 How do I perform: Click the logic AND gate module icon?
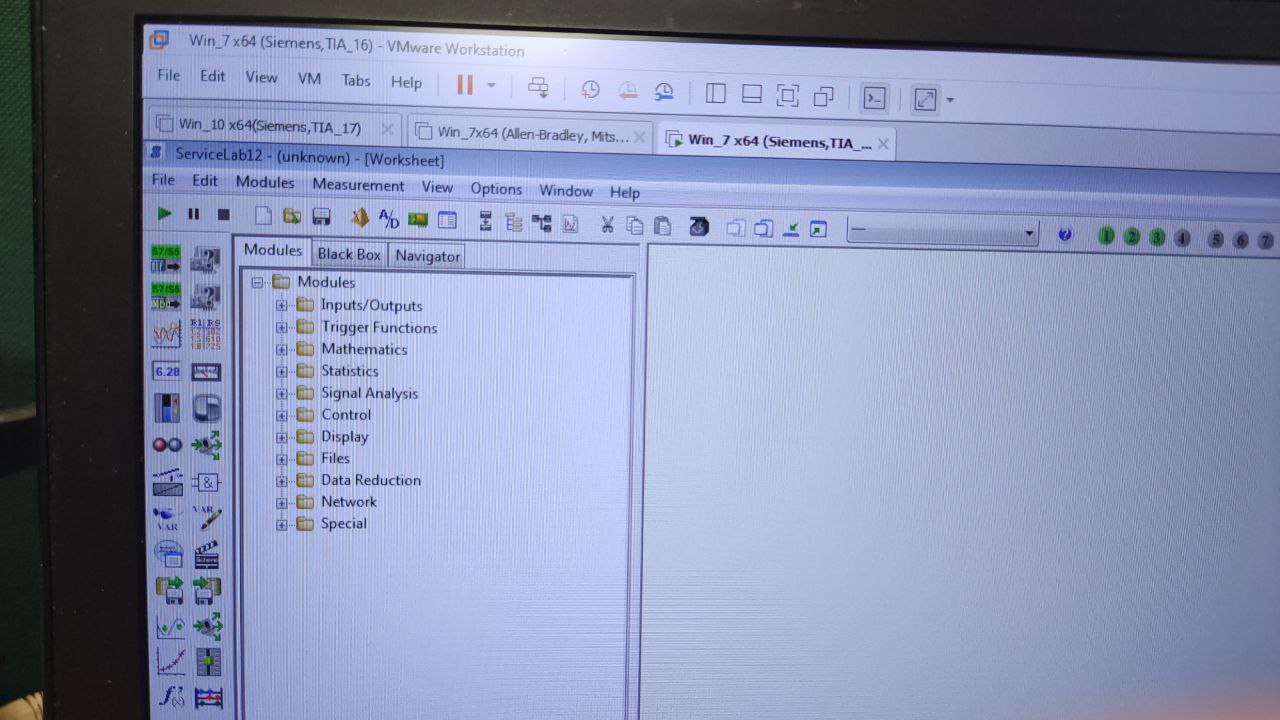[206, 482]
